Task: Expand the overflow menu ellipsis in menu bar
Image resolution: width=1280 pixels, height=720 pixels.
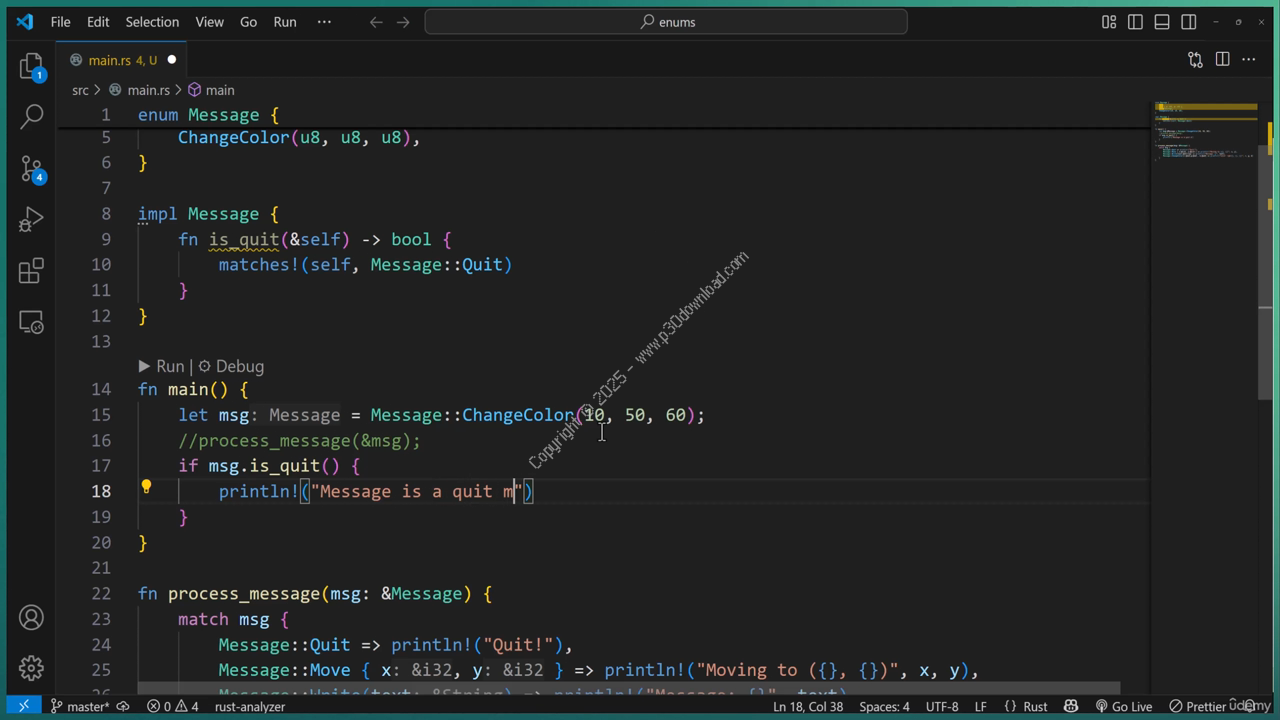Action: click(x=324, y=22)
